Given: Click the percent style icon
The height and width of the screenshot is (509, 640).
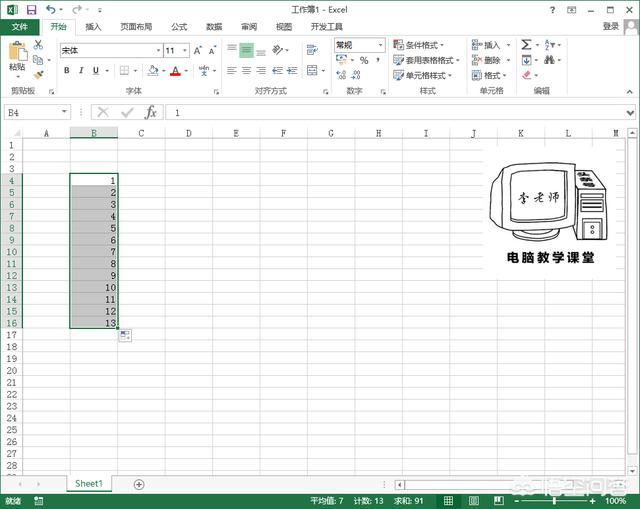Looking at the screenshot, I should (x=364, y=61).
